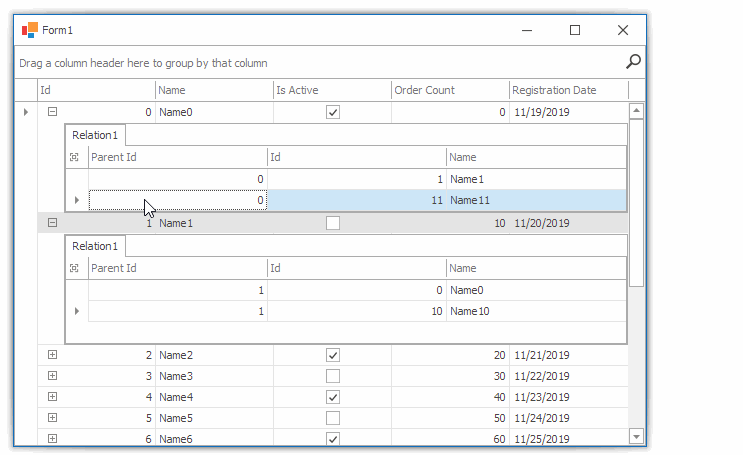Open the search magnifier in group panel
Viewport: 743px width, 455px height.
633,62
